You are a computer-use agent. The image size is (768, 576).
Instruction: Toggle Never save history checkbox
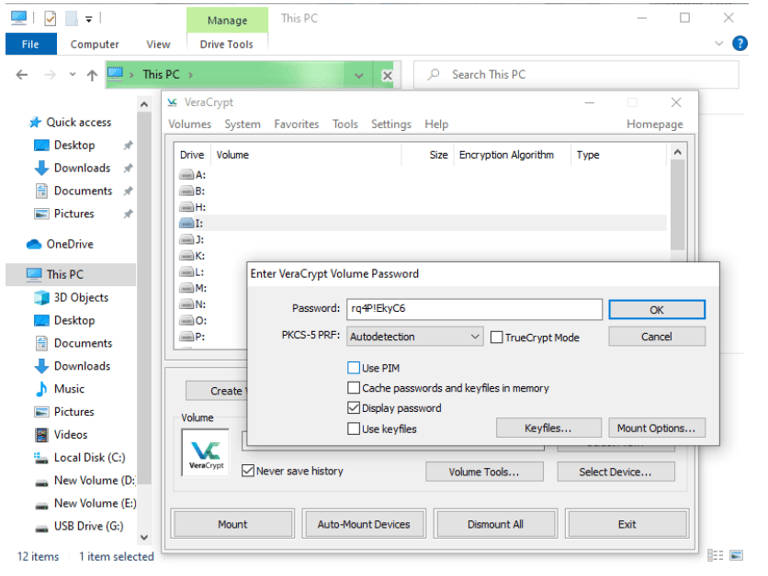coord(248,471)
